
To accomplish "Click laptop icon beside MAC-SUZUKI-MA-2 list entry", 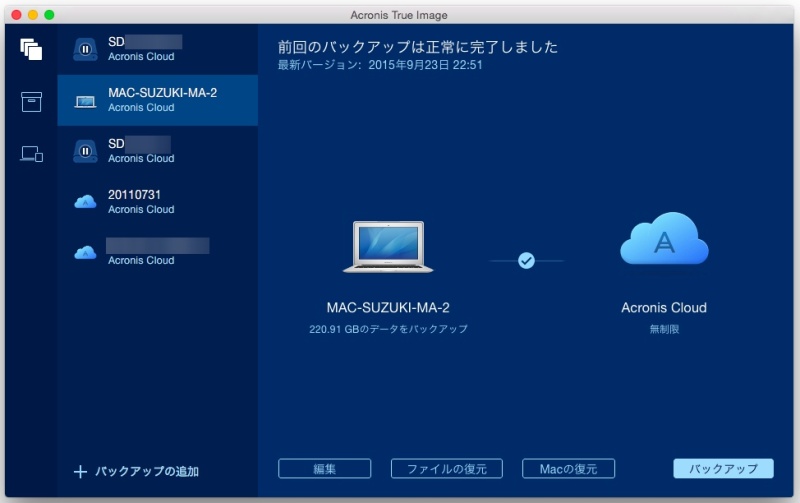I will pyautogui.click(x=85, y=102).
